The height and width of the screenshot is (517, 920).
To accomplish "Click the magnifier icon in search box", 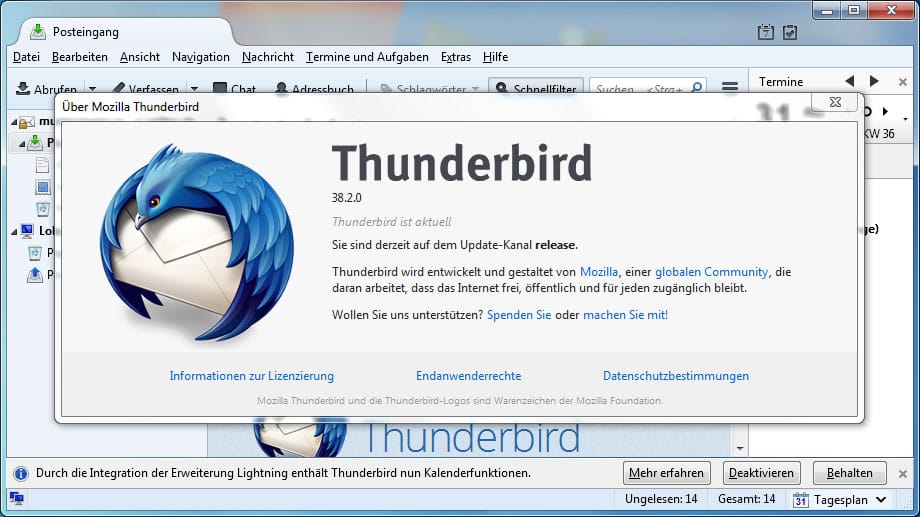I will [696, 88].
